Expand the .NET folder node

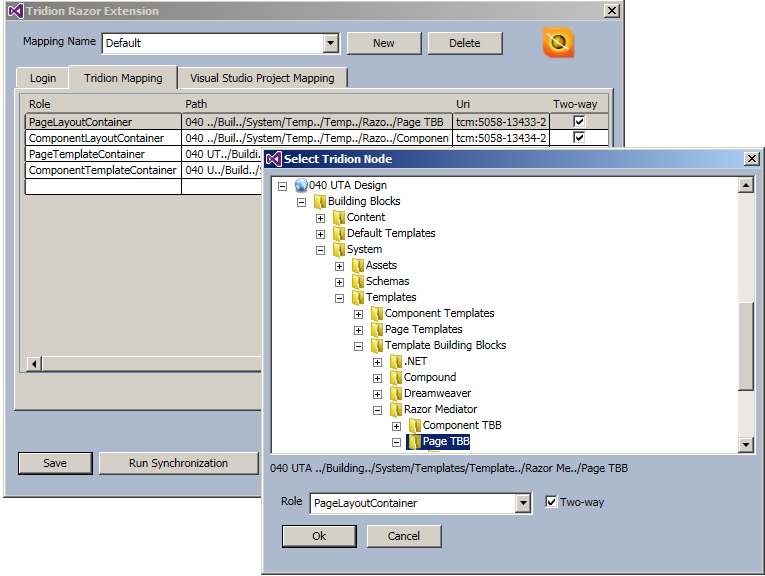coord(378,362)
